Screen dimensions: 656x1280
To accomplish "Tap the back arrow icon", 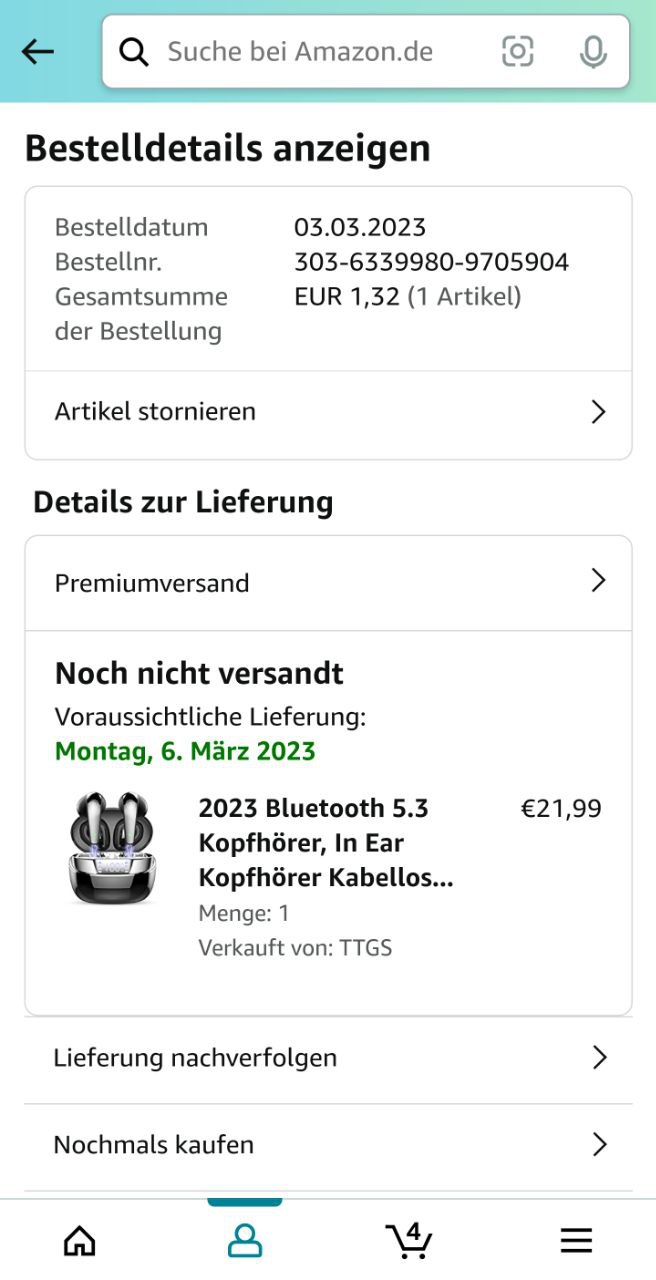I will [x=38, y=51].
